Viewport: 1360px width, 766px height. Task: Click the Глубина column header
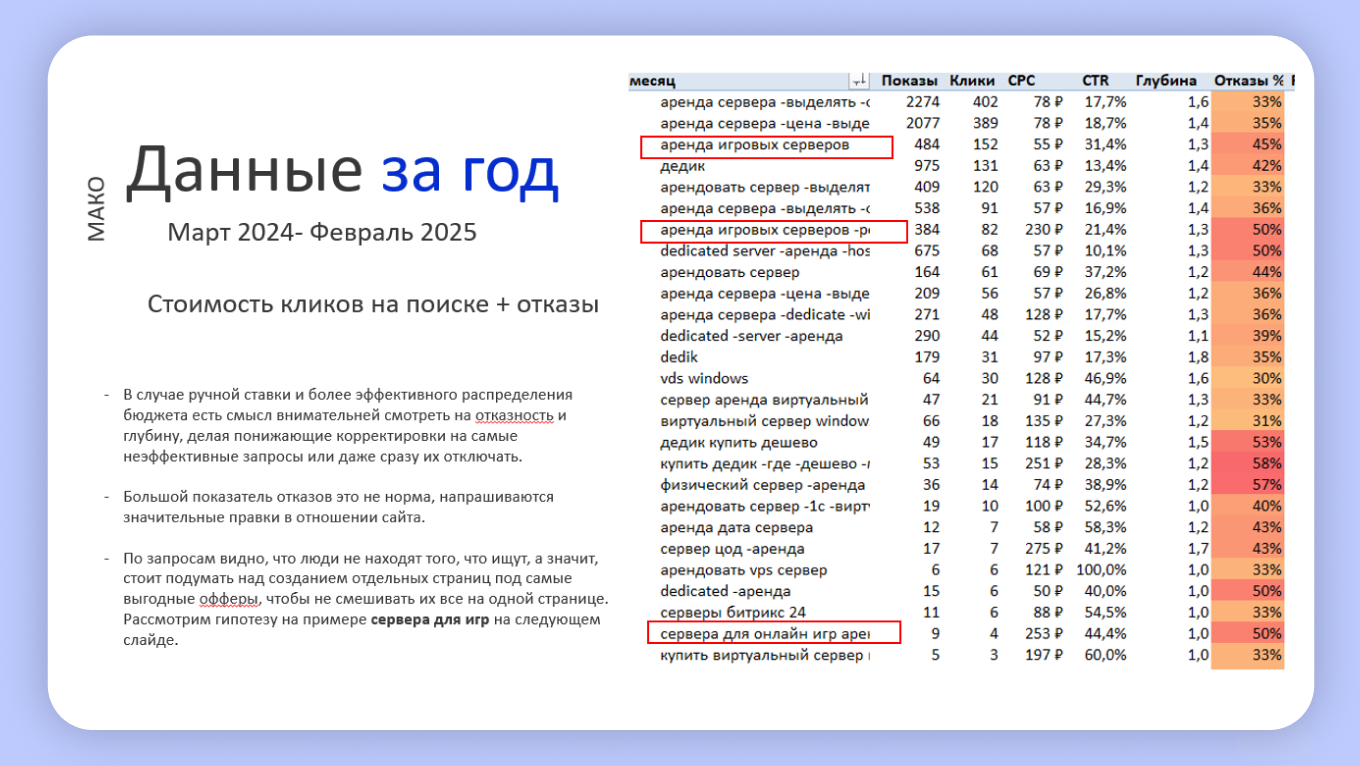coord(1166,81)
